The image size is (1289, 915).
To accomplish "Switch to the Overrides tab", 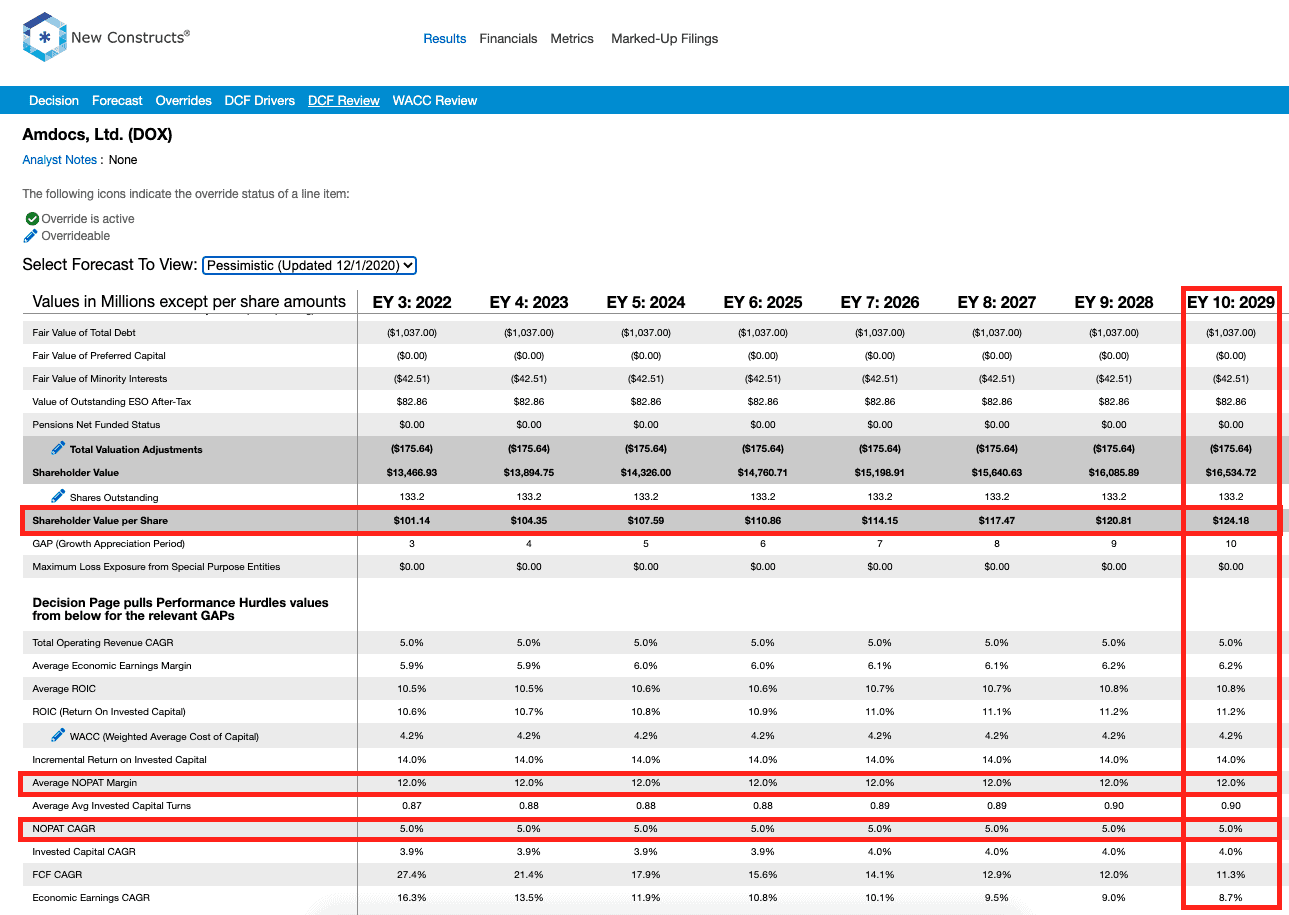I will click(x=184, y=101).
